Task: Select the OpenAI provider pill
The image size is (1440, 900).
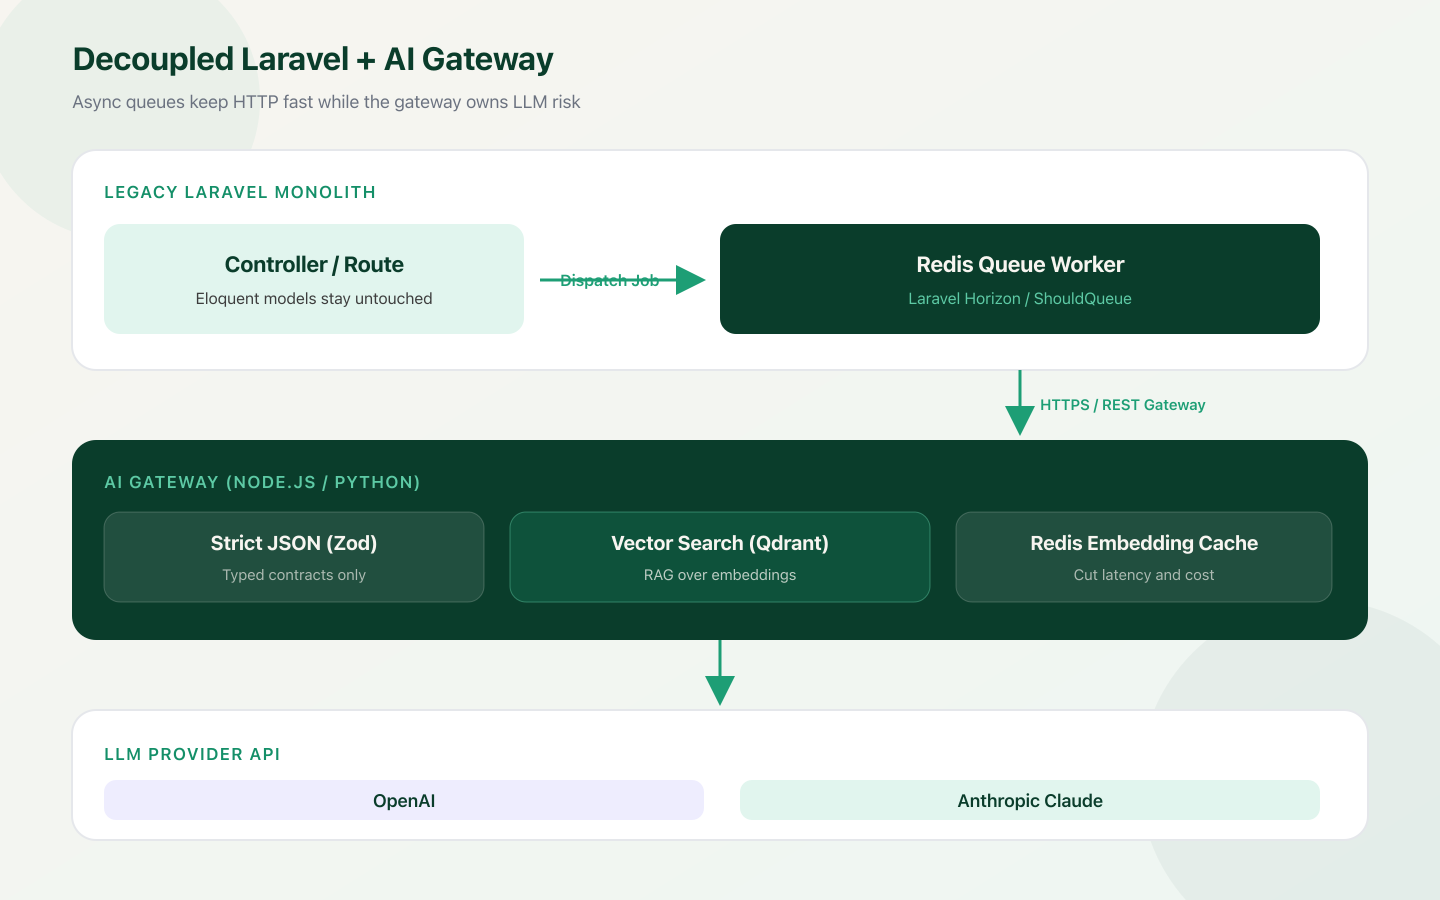Action: (x=404, y=800)
